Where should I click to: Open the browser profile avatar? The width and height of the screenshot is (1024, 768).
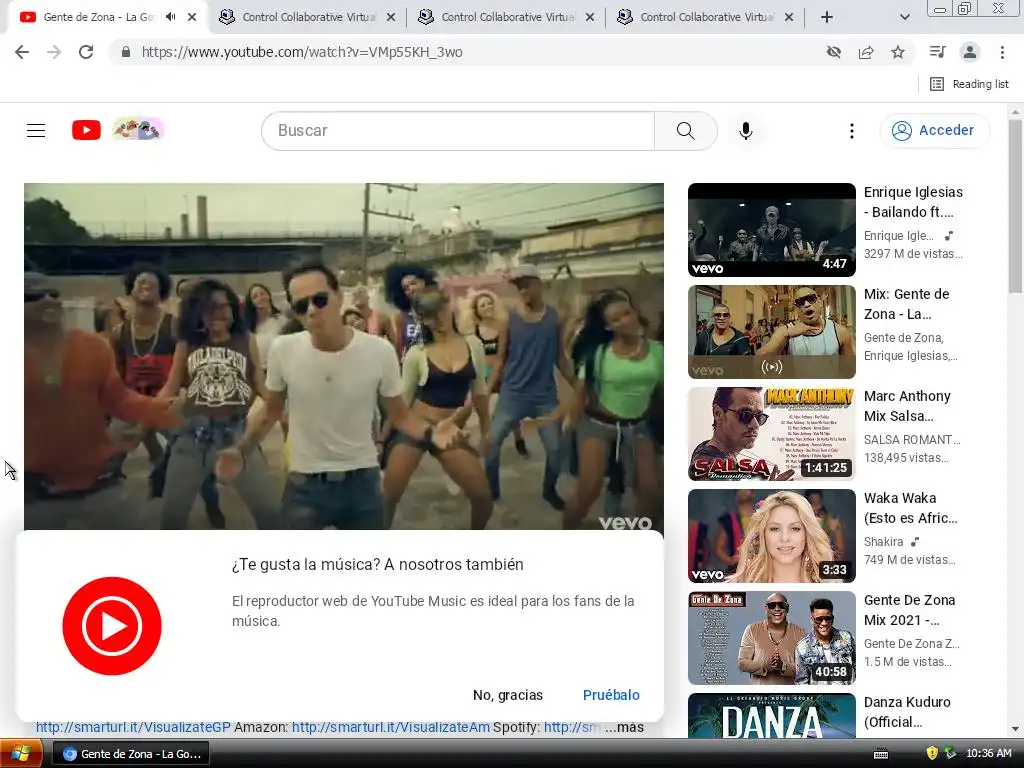tap(970, 52)
